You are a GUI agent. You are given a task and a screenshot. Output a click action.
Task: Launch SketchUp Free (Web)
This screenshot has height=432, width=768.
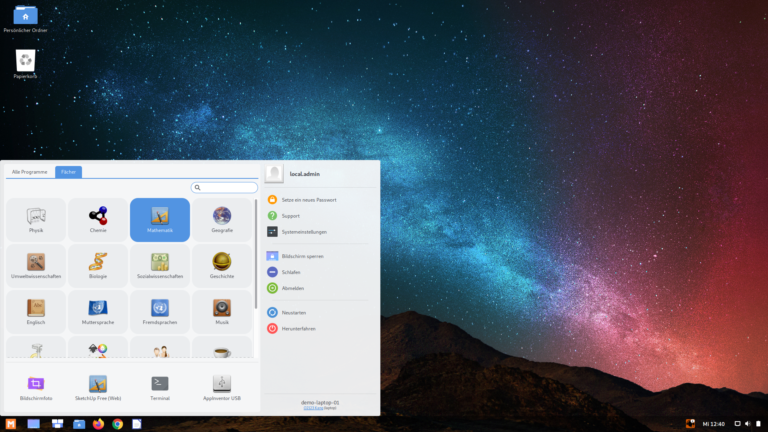click(98, 387)
